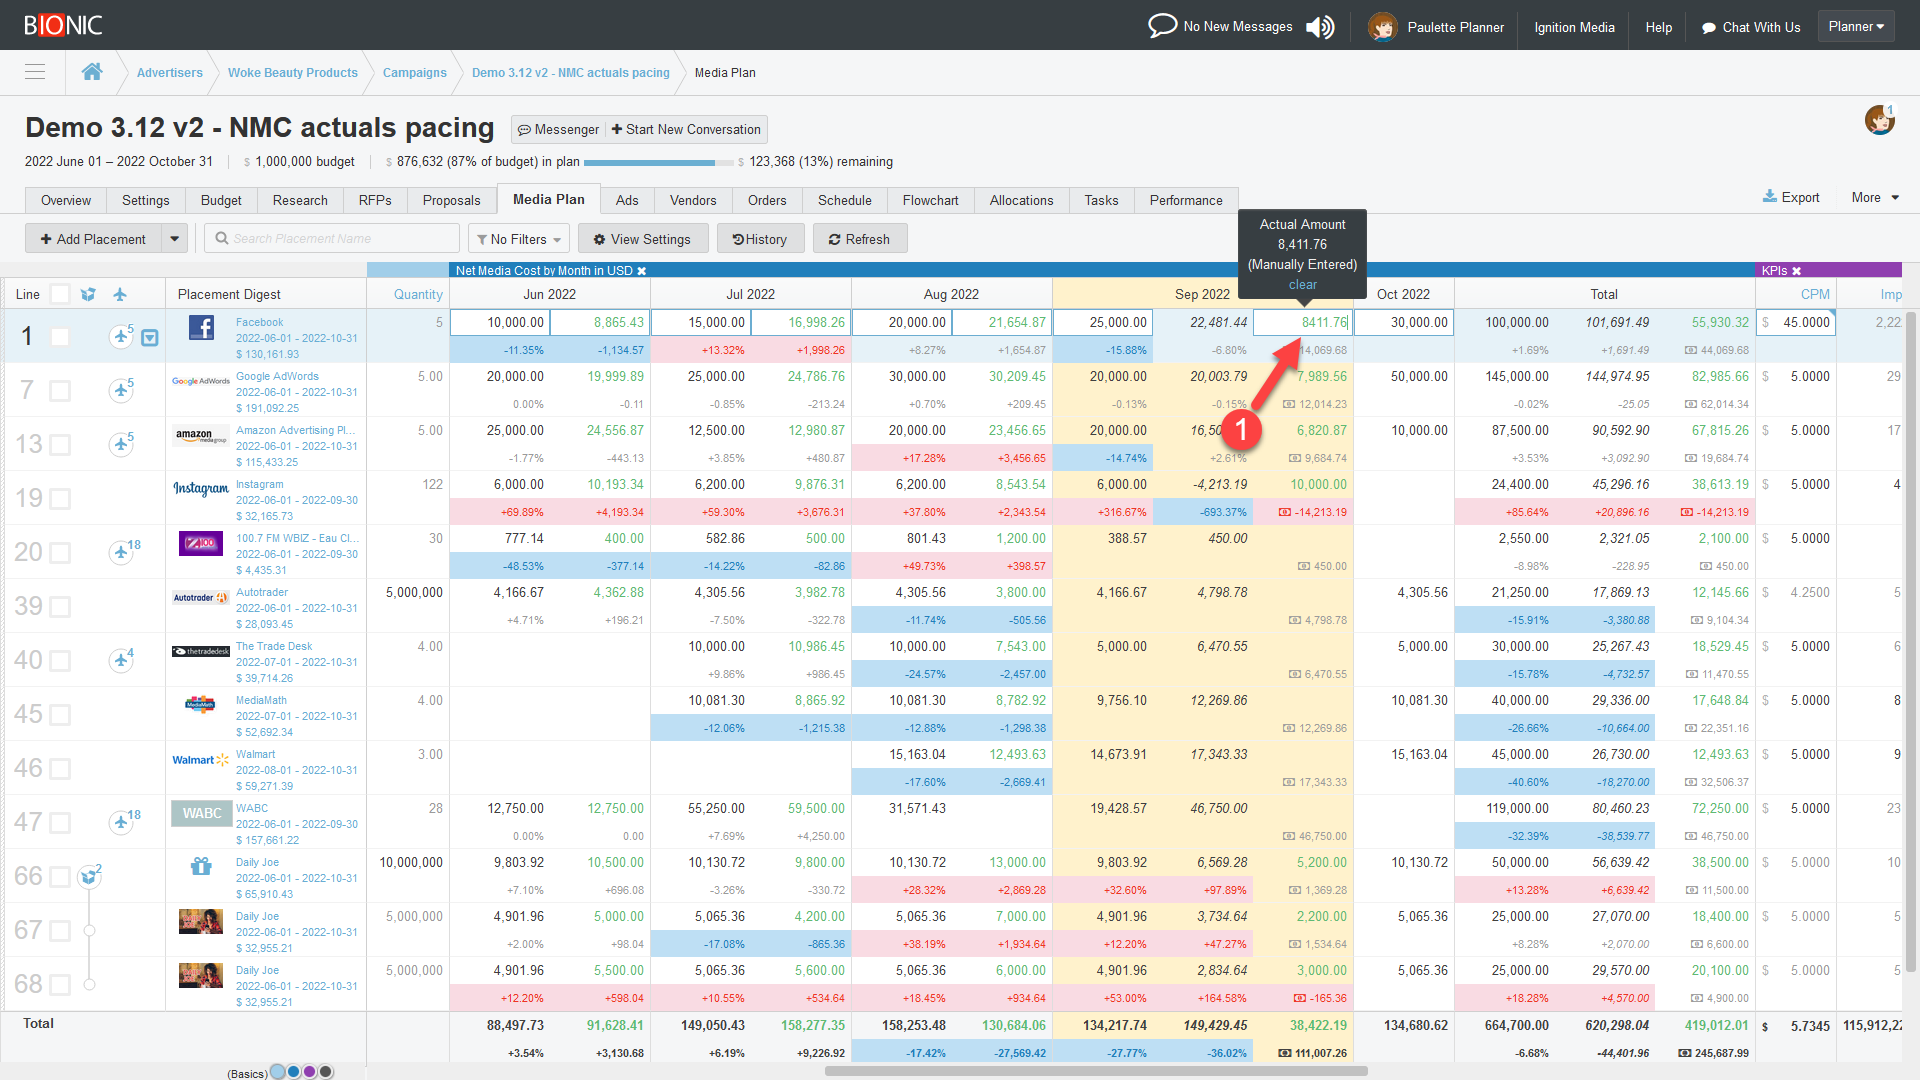1920x1080 pixels.
Task: Select the dark gray view swatch
Action: [326, 1072]
